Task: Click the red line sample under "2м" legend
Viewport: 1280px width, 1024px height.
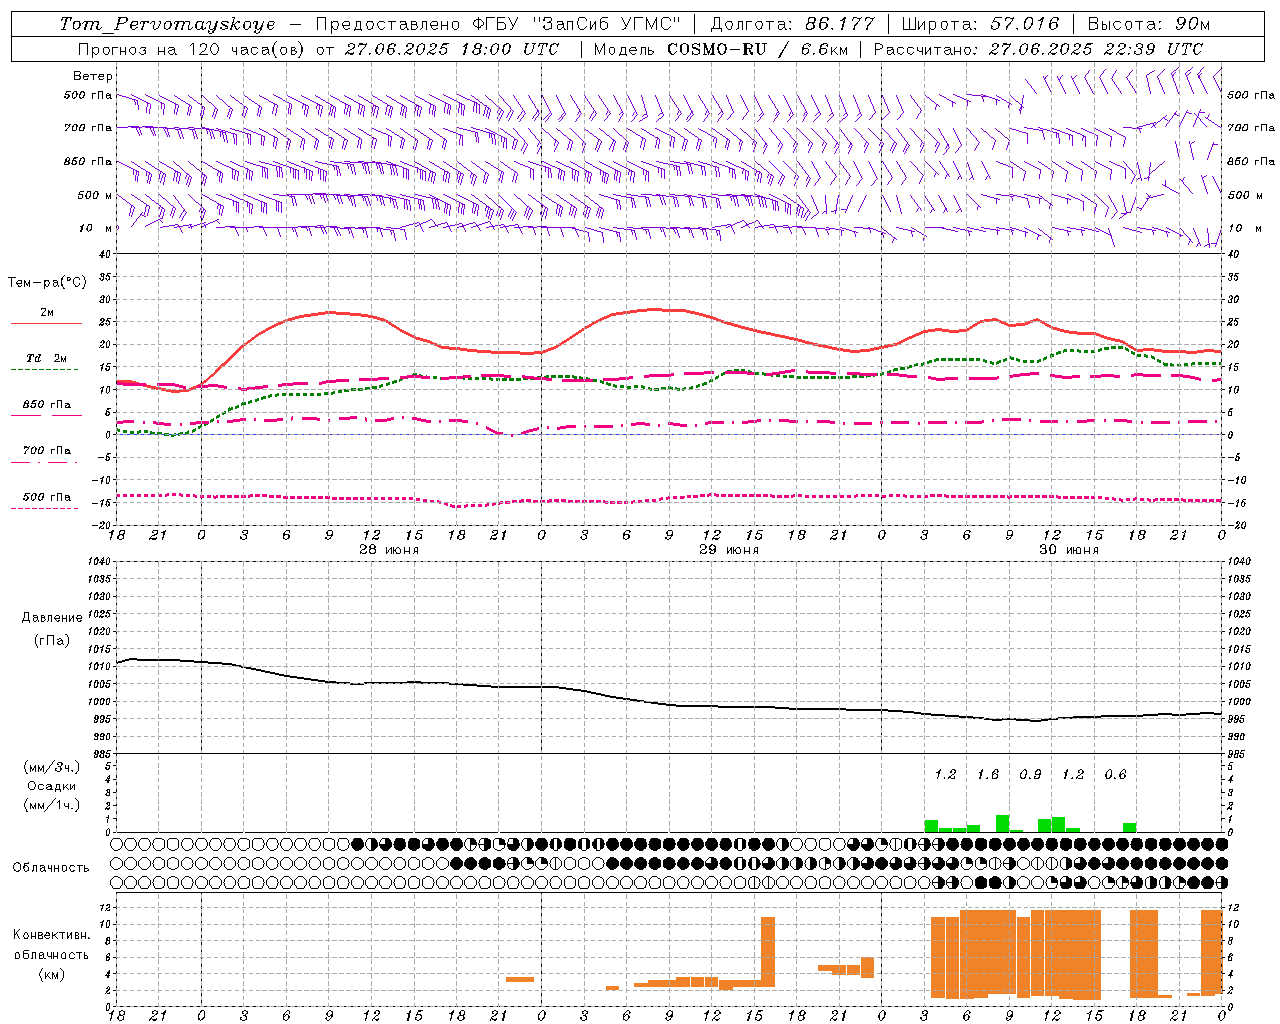Action: 46,323
